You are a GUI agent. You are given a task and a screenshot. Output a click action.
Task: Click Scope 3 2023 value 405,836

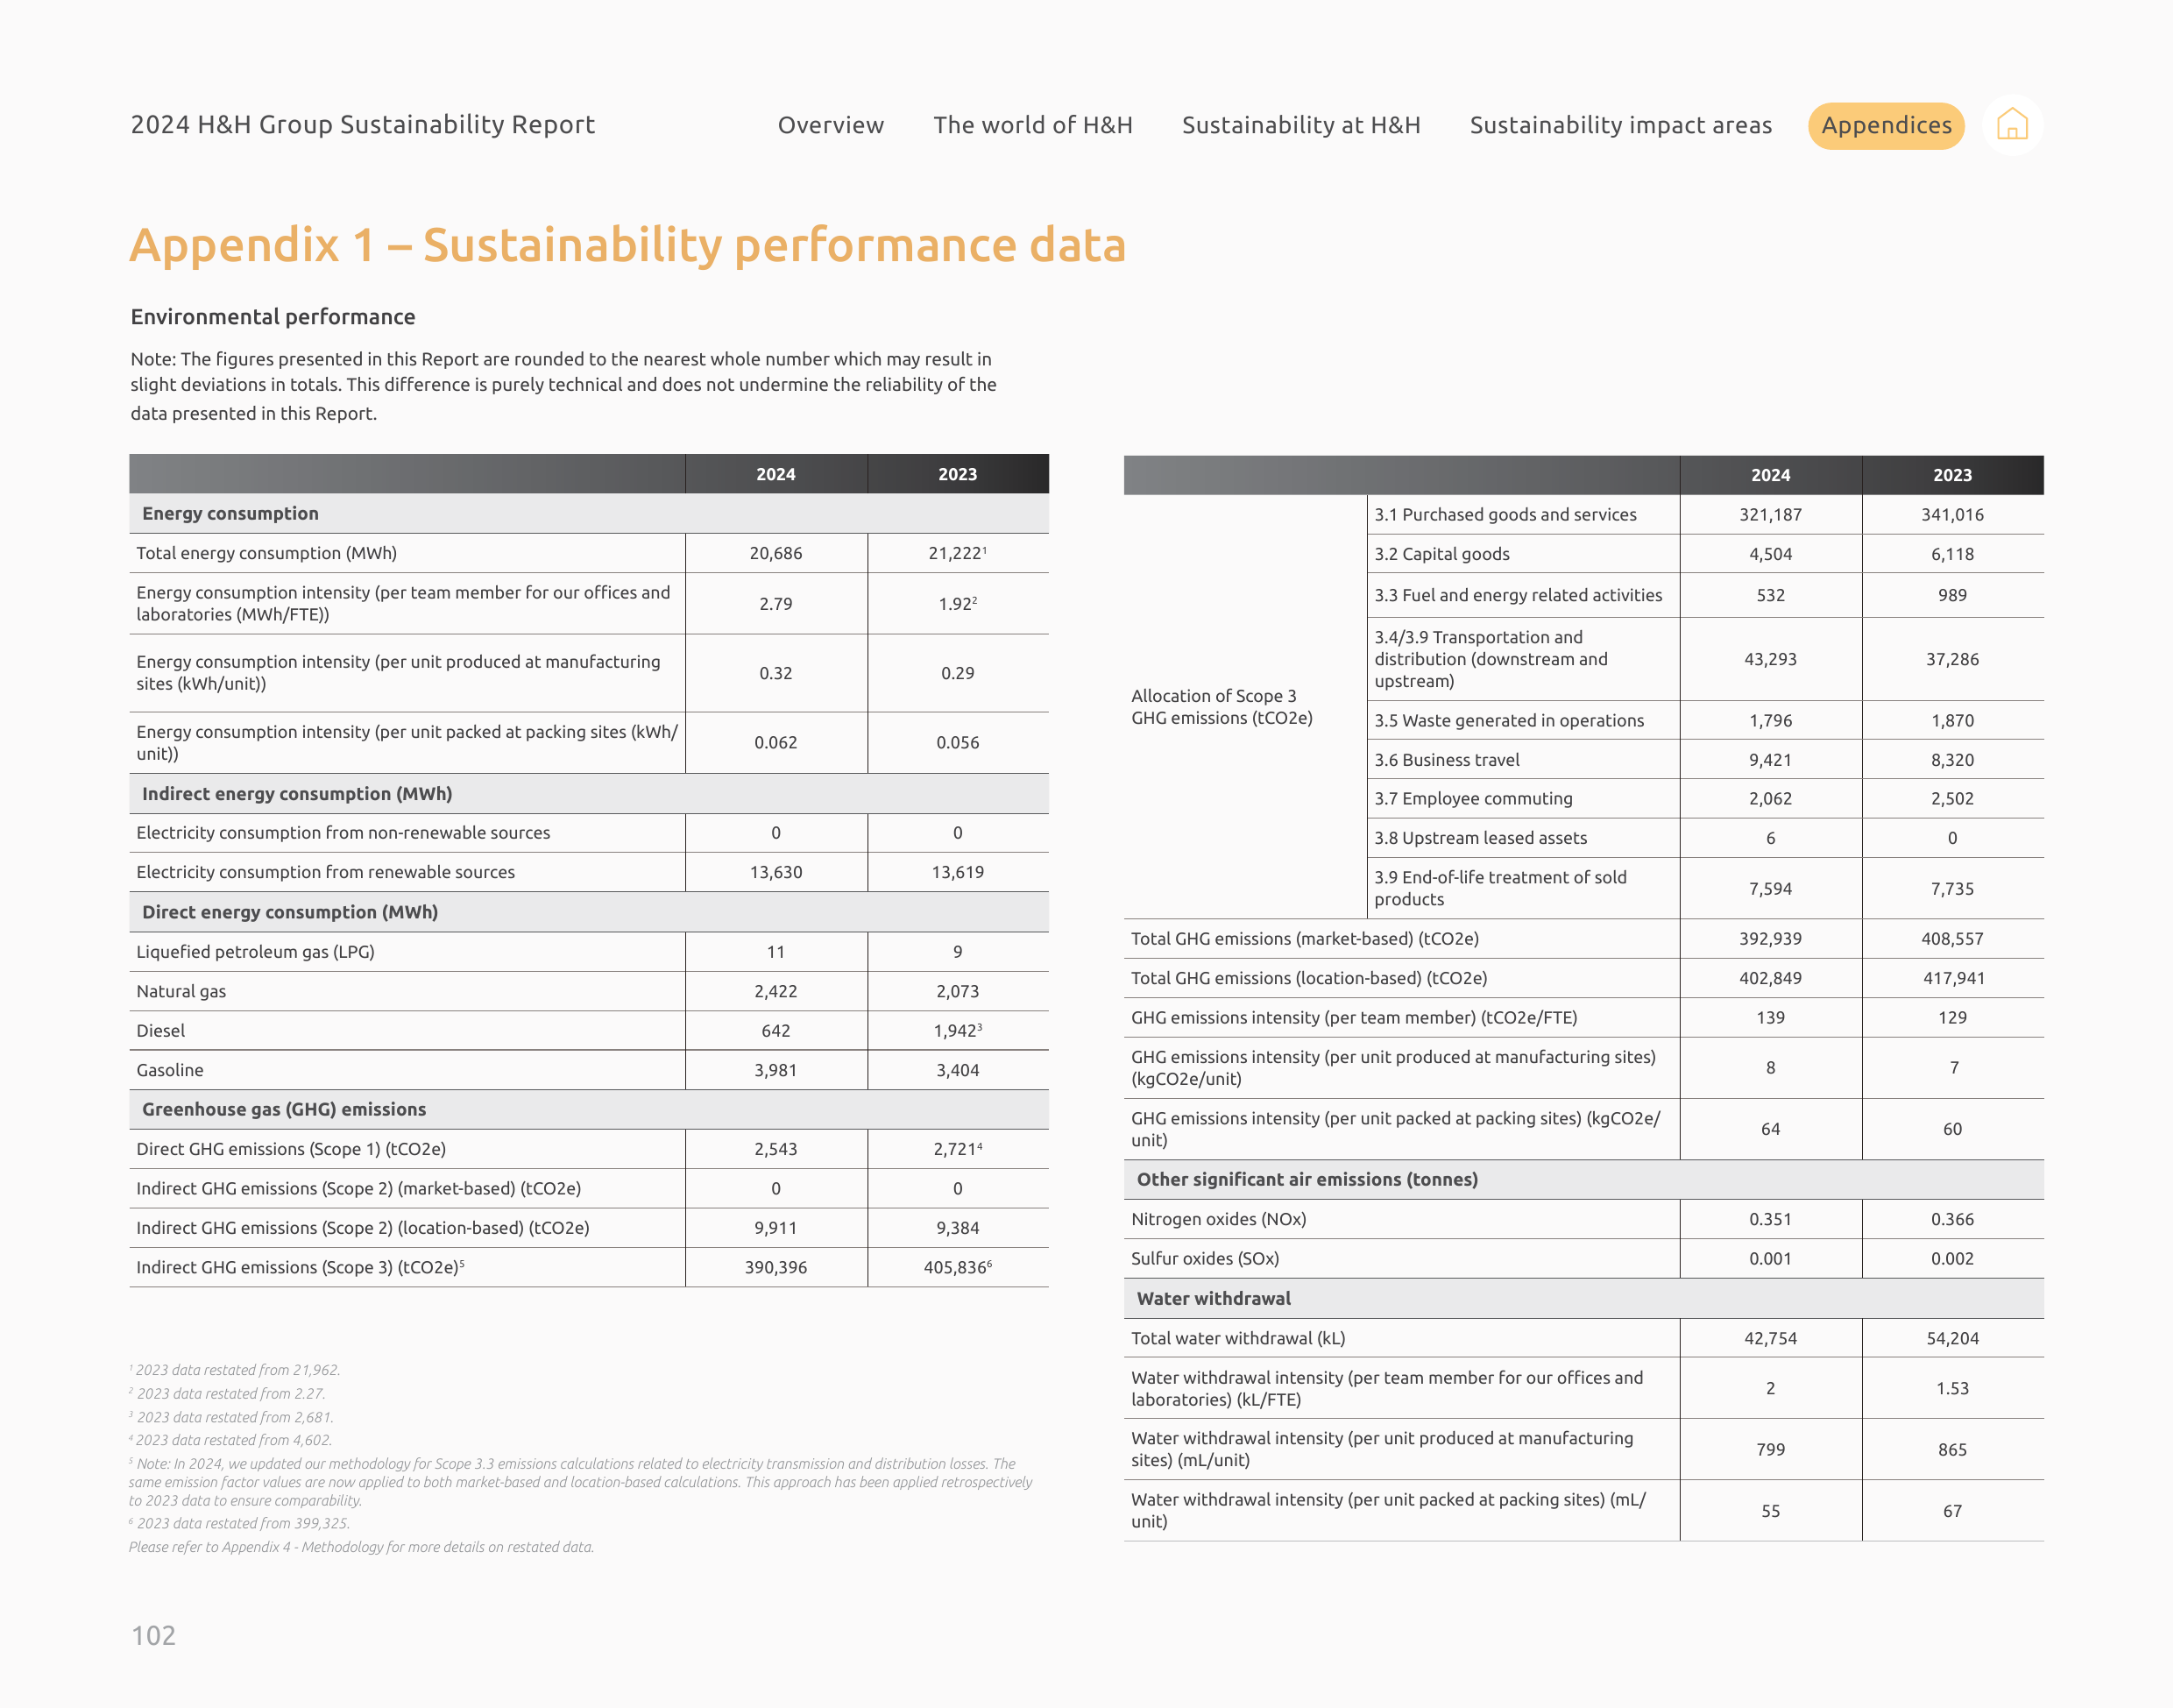[957, 1267]
